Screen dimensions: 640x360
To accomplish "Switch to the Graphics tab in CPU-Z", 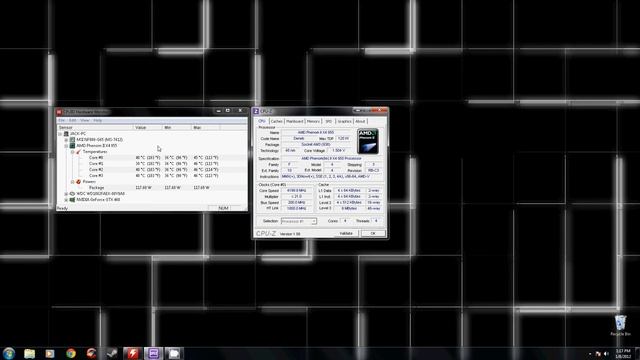I will click(344, 122).
